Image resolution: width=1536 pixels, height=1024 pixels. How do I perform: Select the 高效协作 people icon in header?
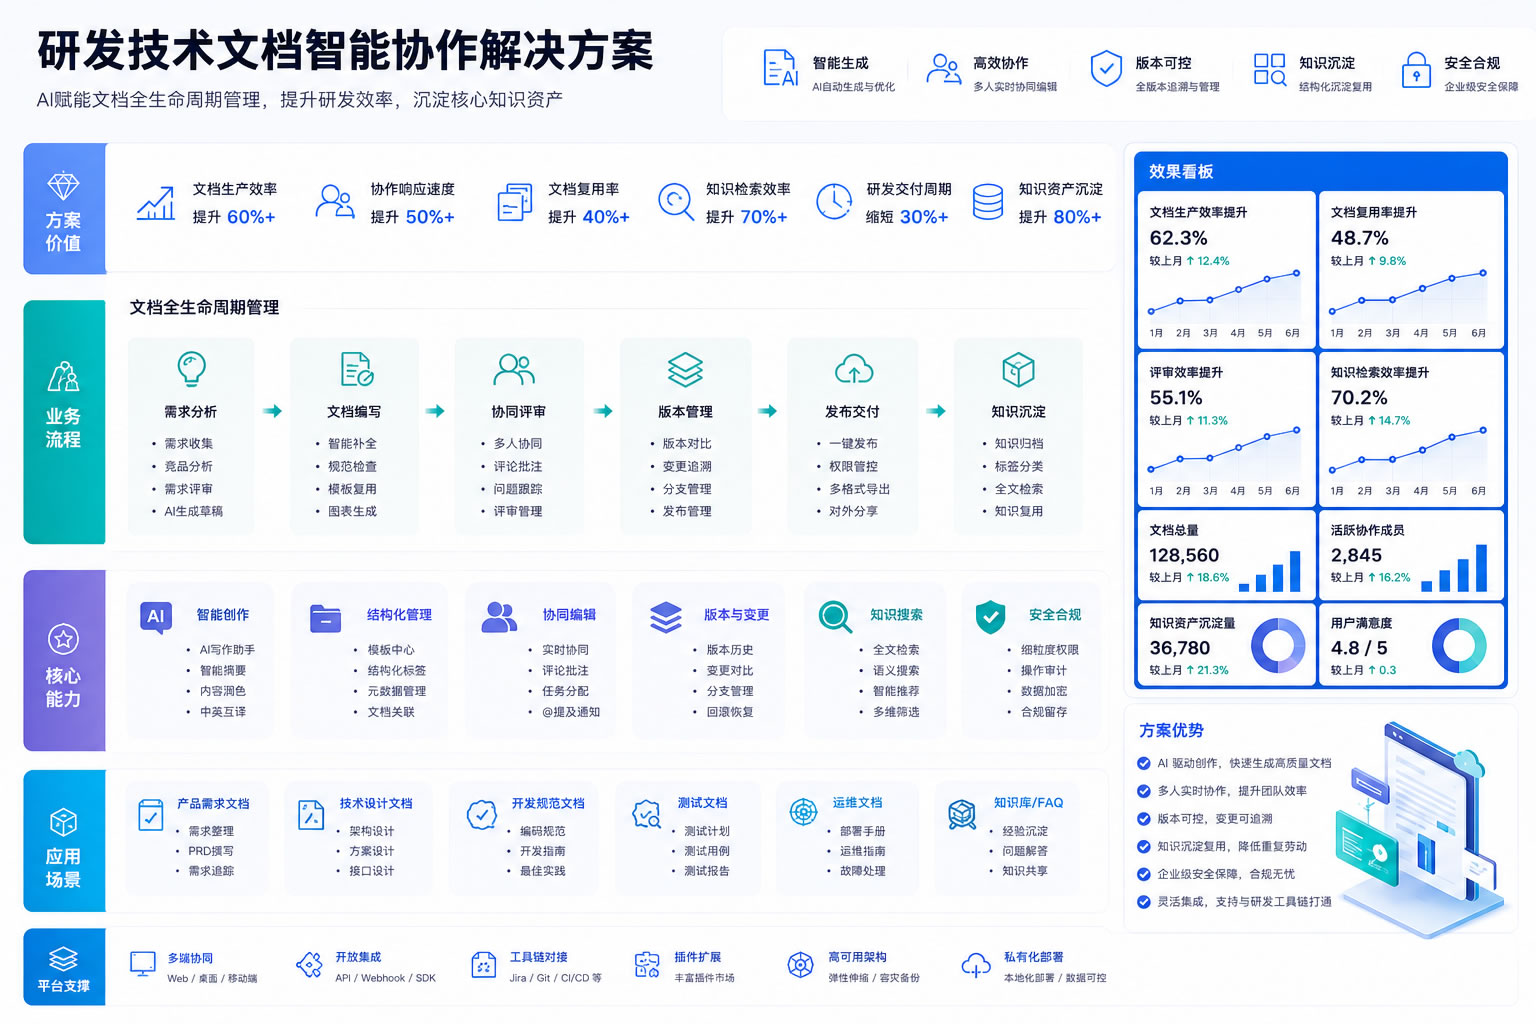(943, 68)
